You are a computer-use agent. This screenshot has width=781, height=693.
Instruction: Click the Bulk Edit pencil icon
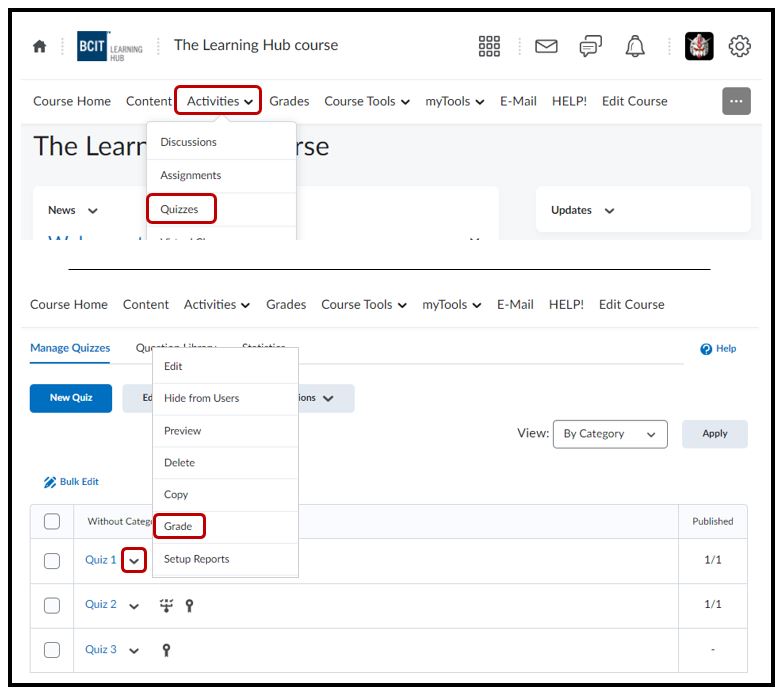pyautogui.click(x=50, y=482)
